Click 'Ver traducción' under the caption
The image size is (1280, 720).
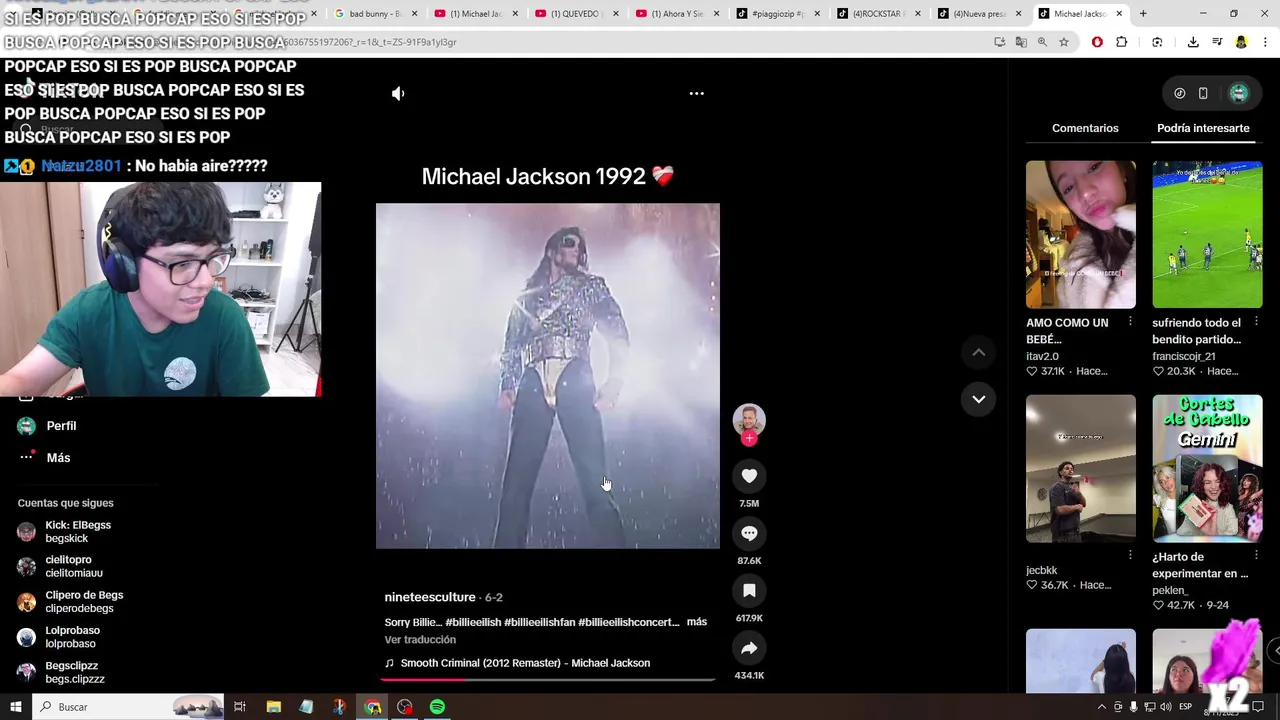[420, 640]
